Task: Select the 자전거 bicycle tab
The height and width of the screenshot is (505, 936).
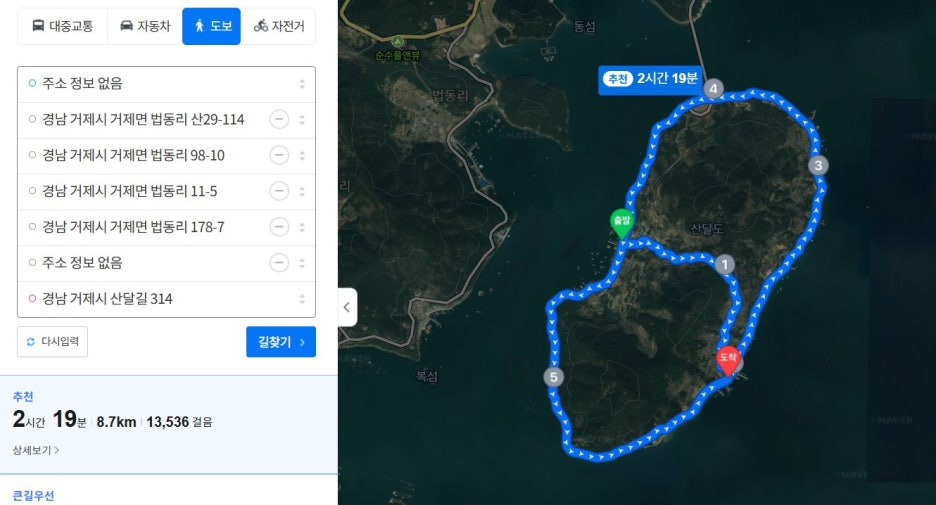Action: (279, 26)
